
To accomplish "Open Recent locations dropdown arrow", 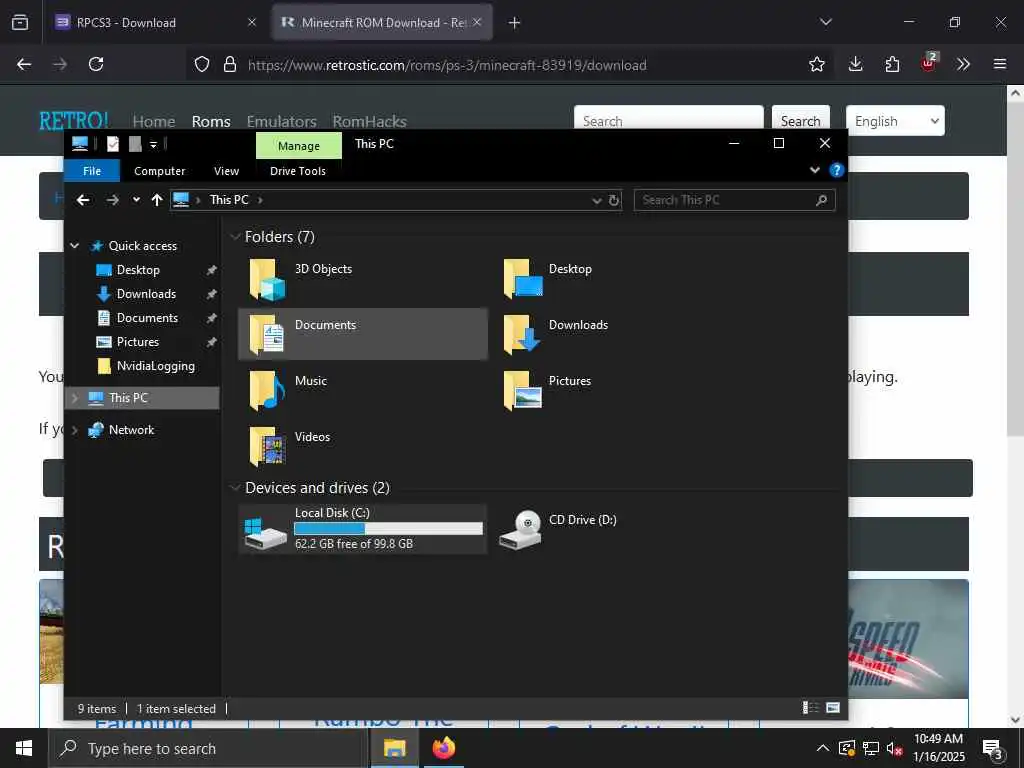I will click(136, 200).
